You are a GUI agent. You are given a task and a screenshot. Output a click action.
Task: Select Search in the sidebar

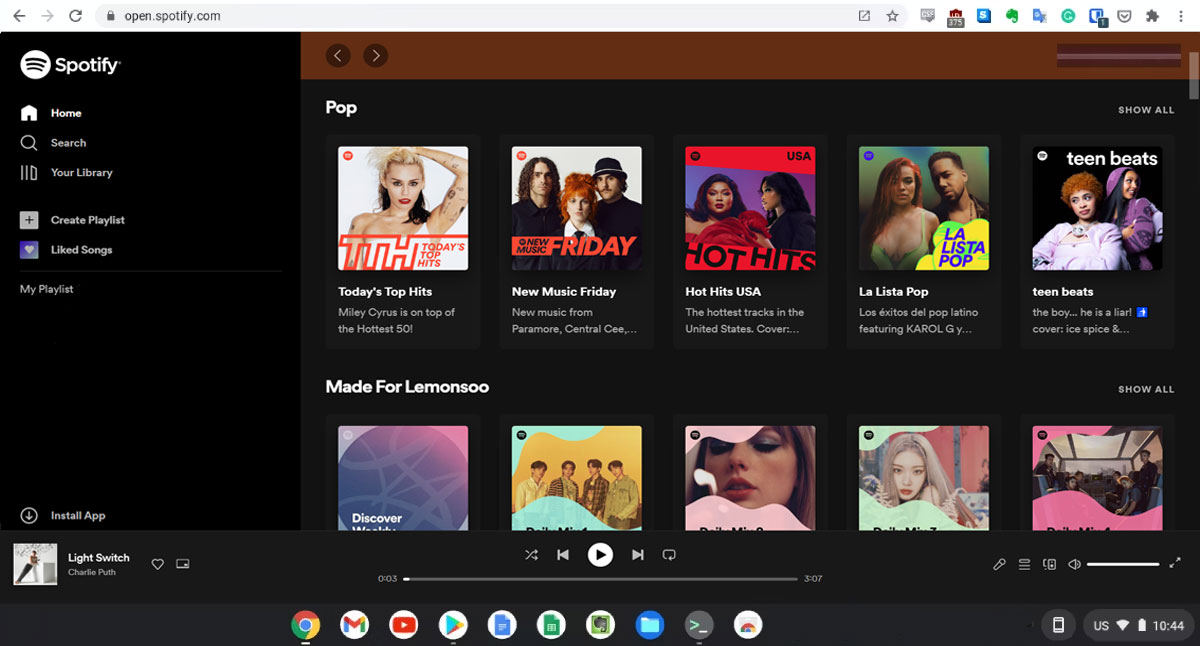point(66,142)
